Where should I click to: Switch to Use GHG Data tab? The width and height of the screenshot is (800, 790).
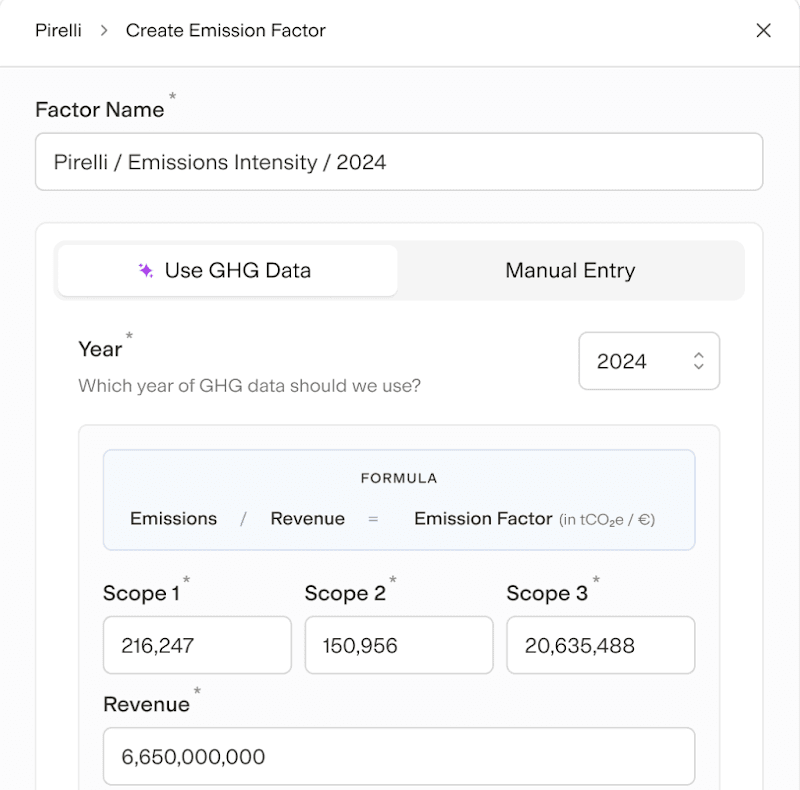click(228, 270)
